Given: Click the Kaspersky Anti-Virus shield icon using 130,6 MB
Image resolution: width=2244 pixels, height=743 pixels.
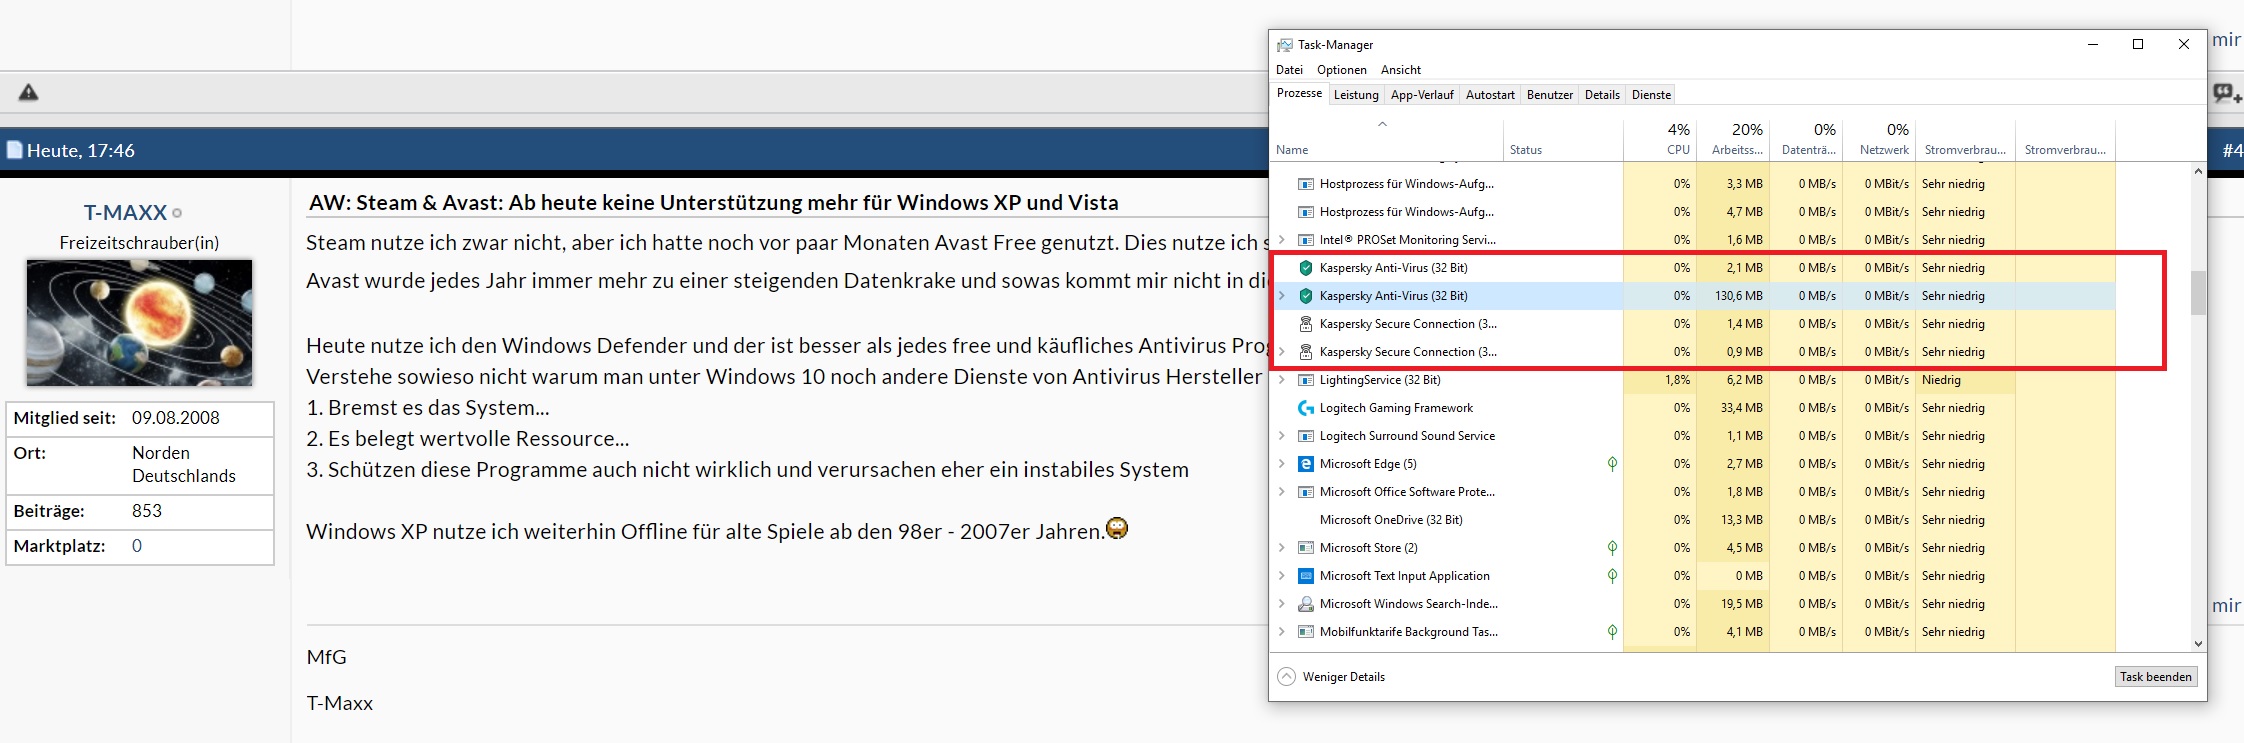Looking at the screenshot, I should [1305, 296].
